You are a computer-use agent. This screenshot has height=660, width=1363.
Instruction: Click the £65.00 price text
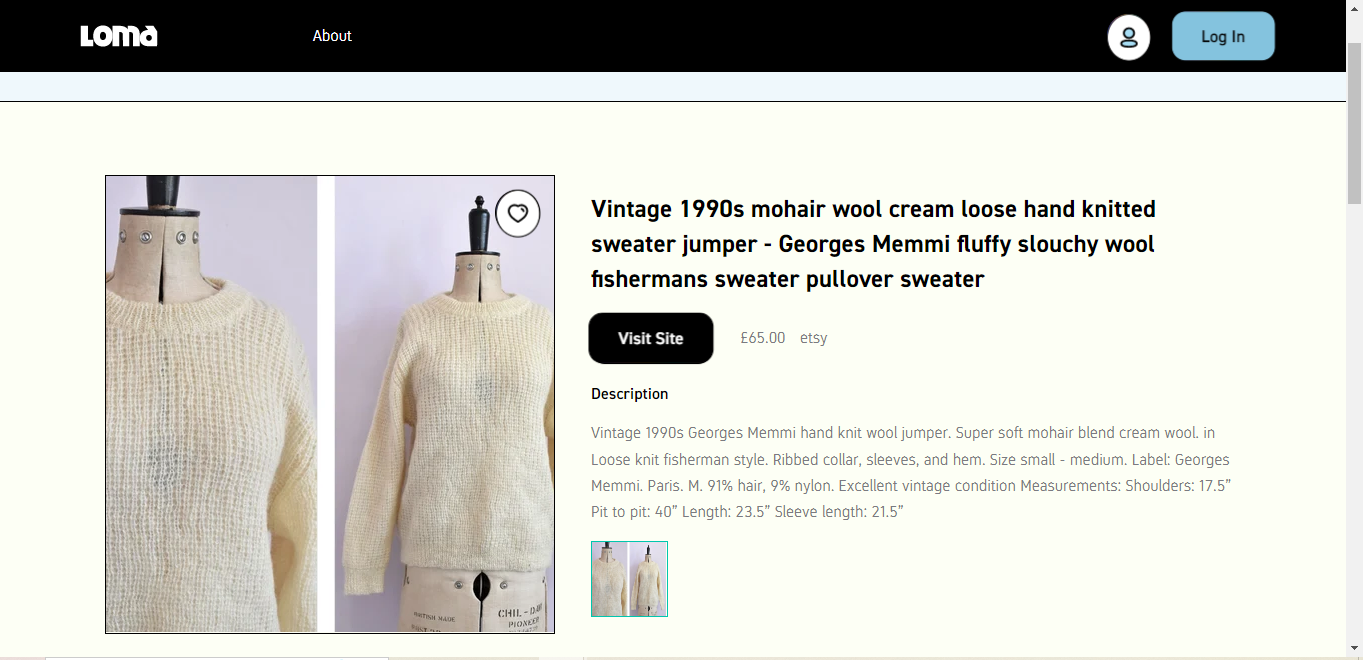(763, 338)
